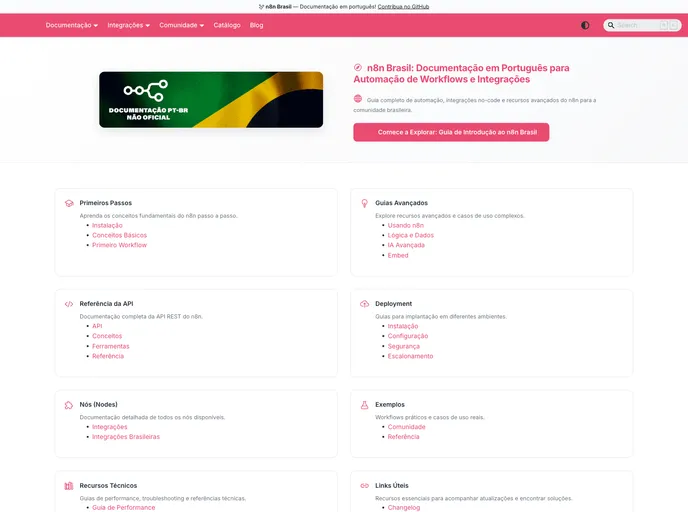Open Referência under Referência da API

pyautogui.click(x=108, y=356)
